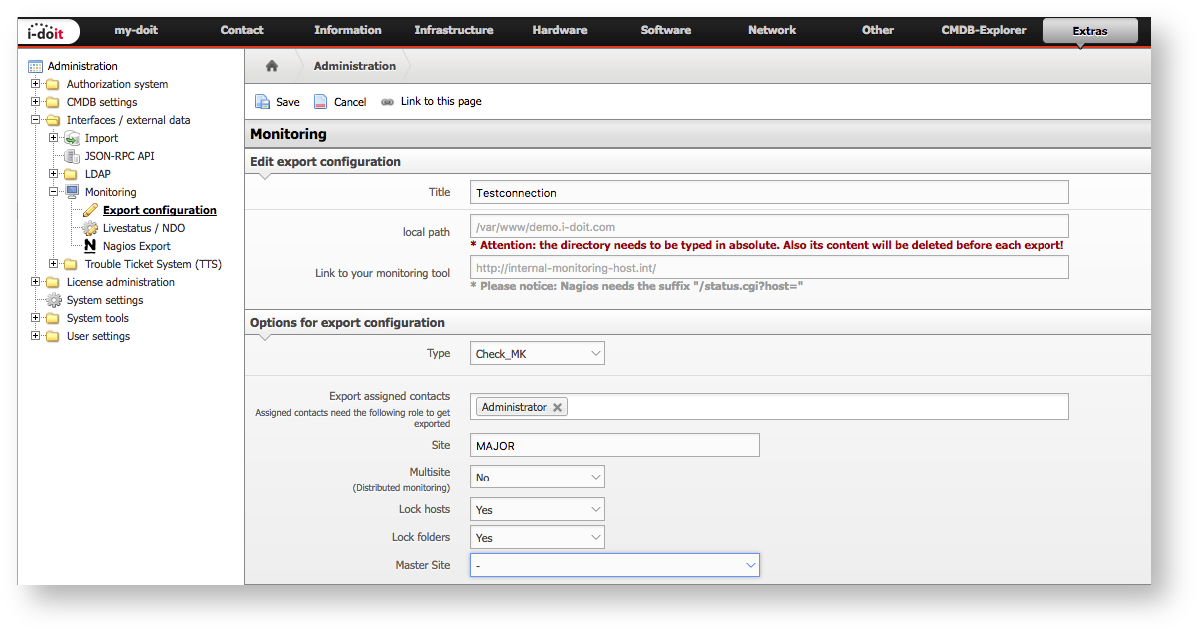Click the Cancel document icon

click(320, 102)
